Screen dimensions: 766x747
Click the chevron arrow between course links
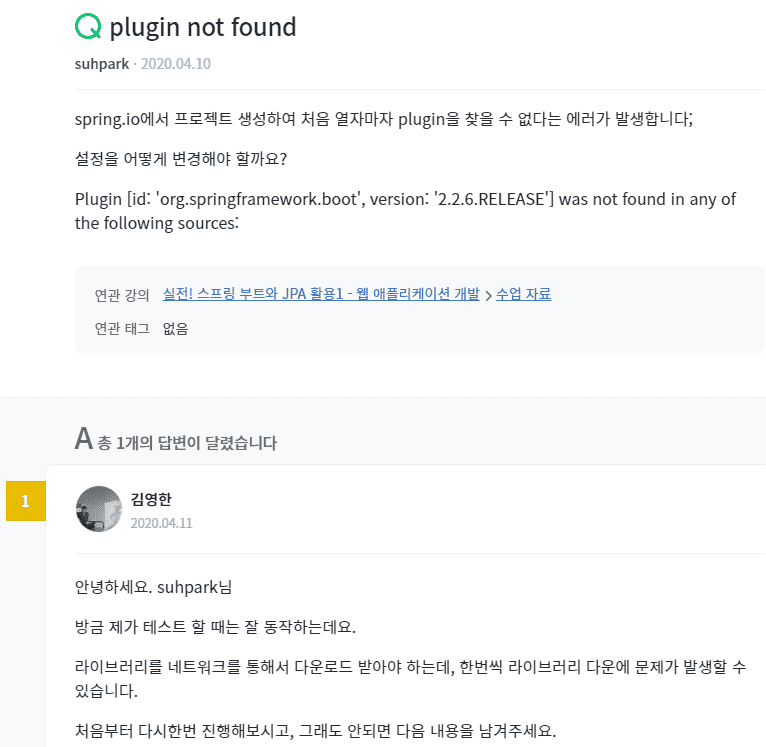point(488,296)
